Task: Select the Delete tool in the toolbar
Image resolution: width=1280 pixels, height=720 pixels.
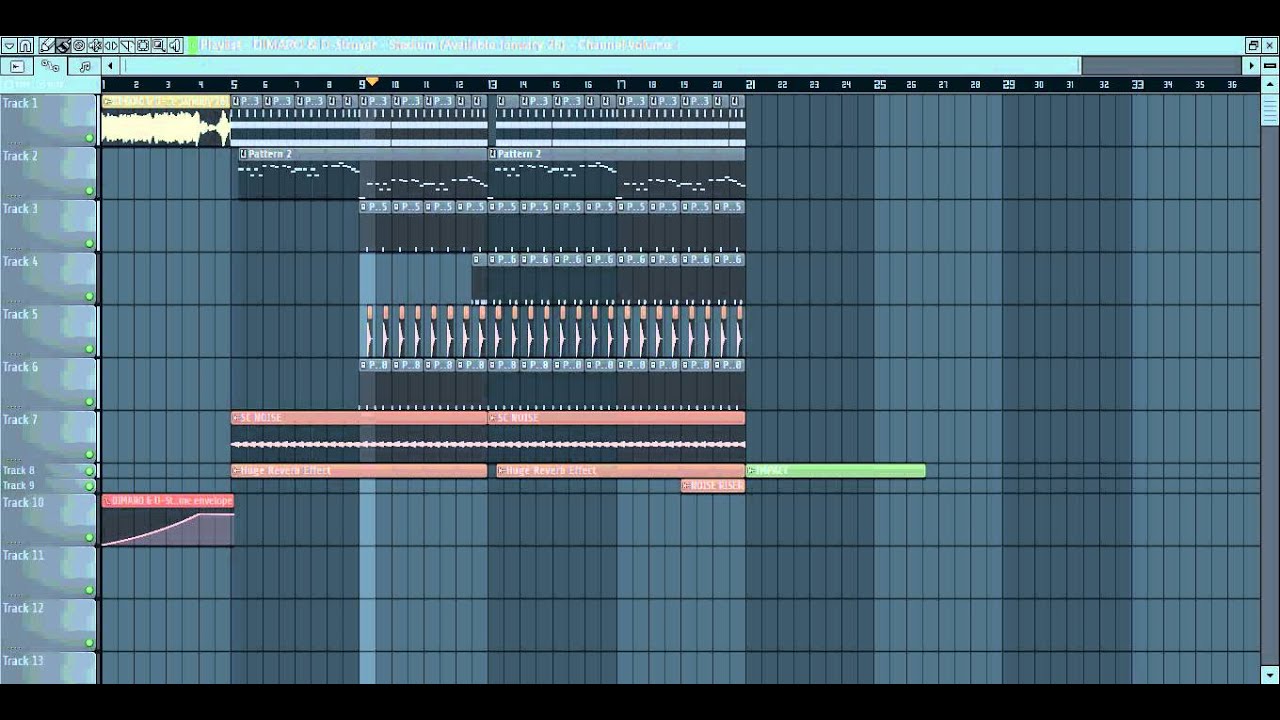Action: click(x=79, y=46)
